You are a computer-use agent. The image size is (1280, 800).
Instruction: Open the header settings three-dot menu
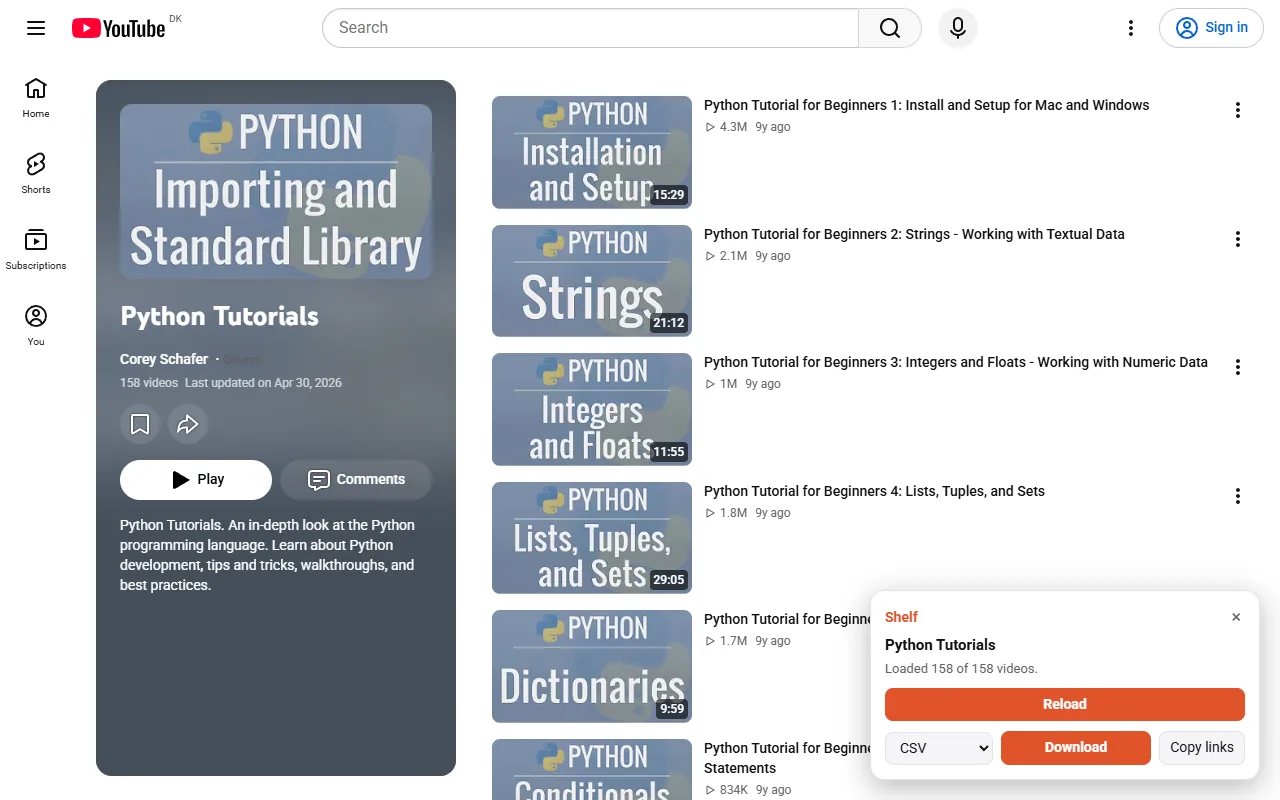1131,28
